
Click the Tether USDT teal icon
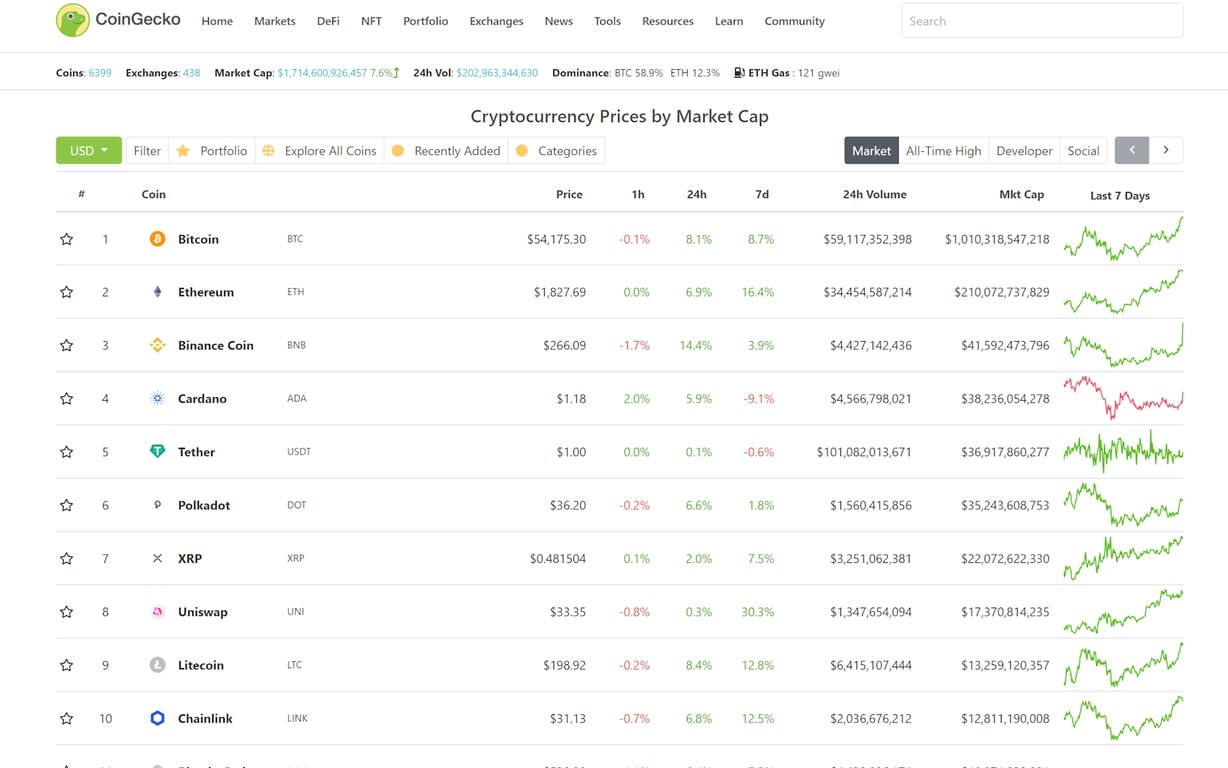click(157, 452)
